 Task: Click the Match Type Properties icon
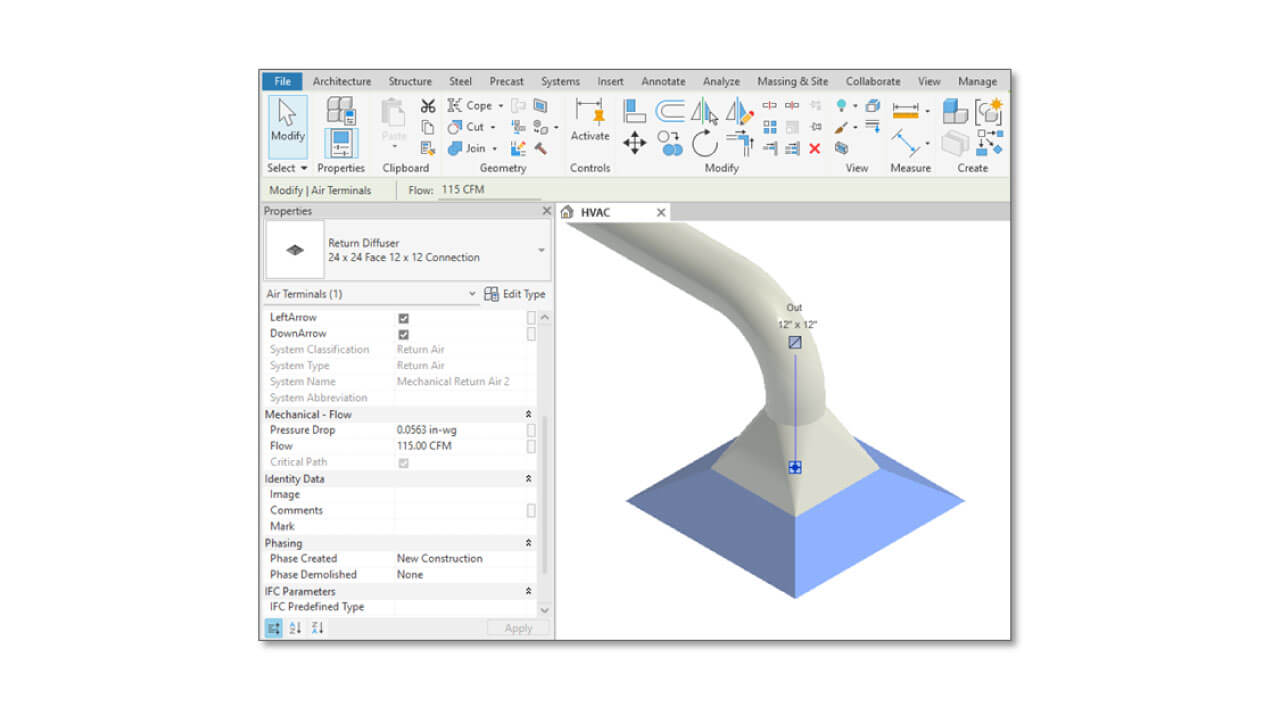(x=428, y=148)
